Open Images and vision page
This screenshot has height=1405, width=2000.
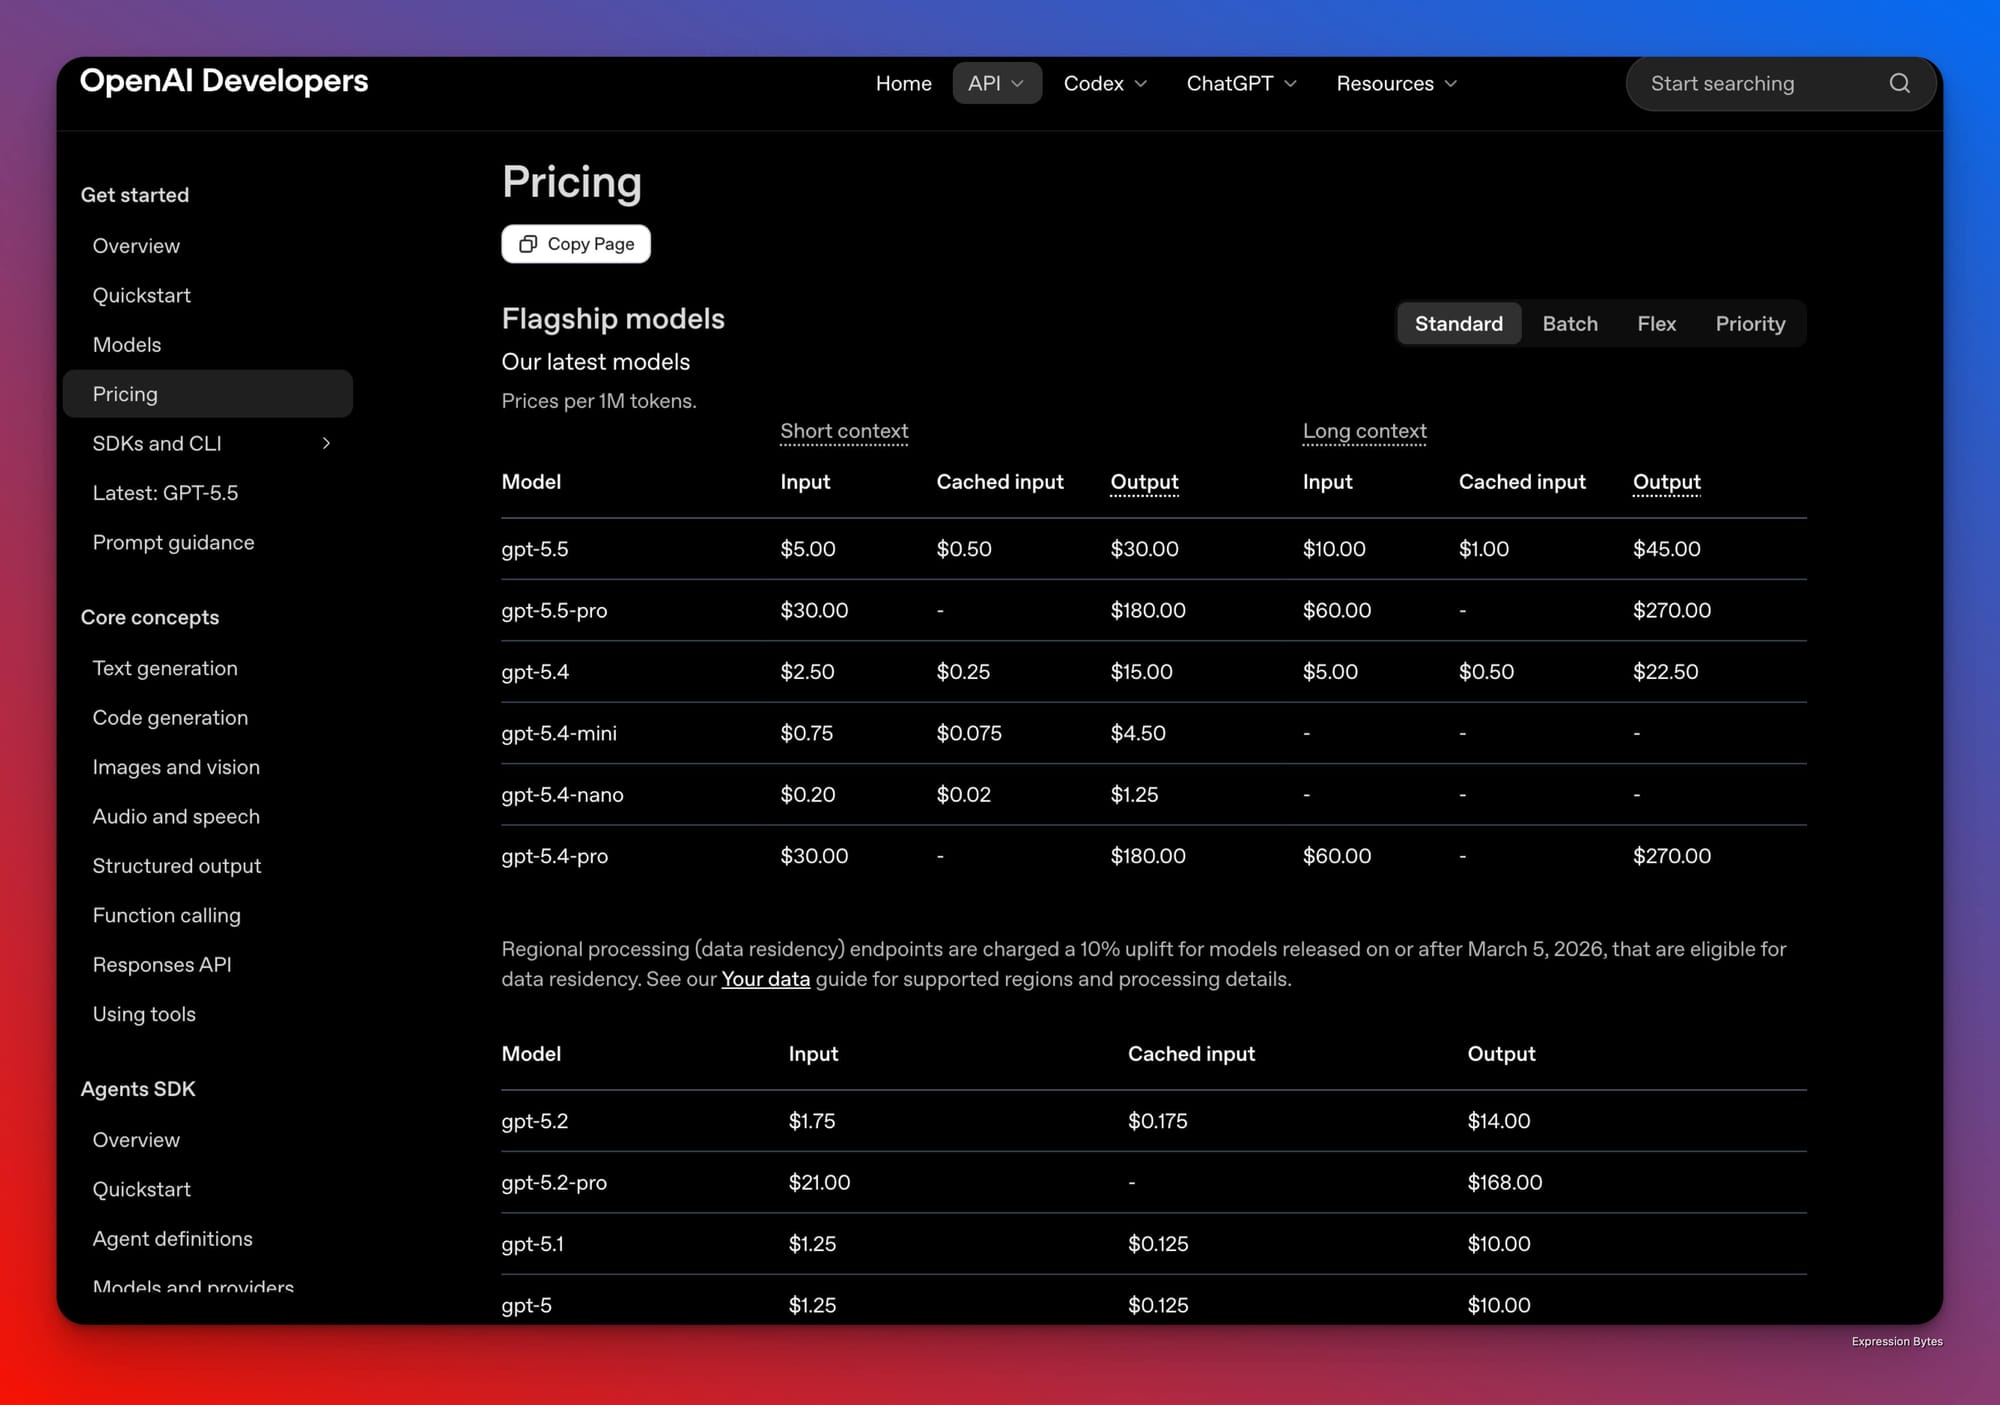(x=176, y=767)
